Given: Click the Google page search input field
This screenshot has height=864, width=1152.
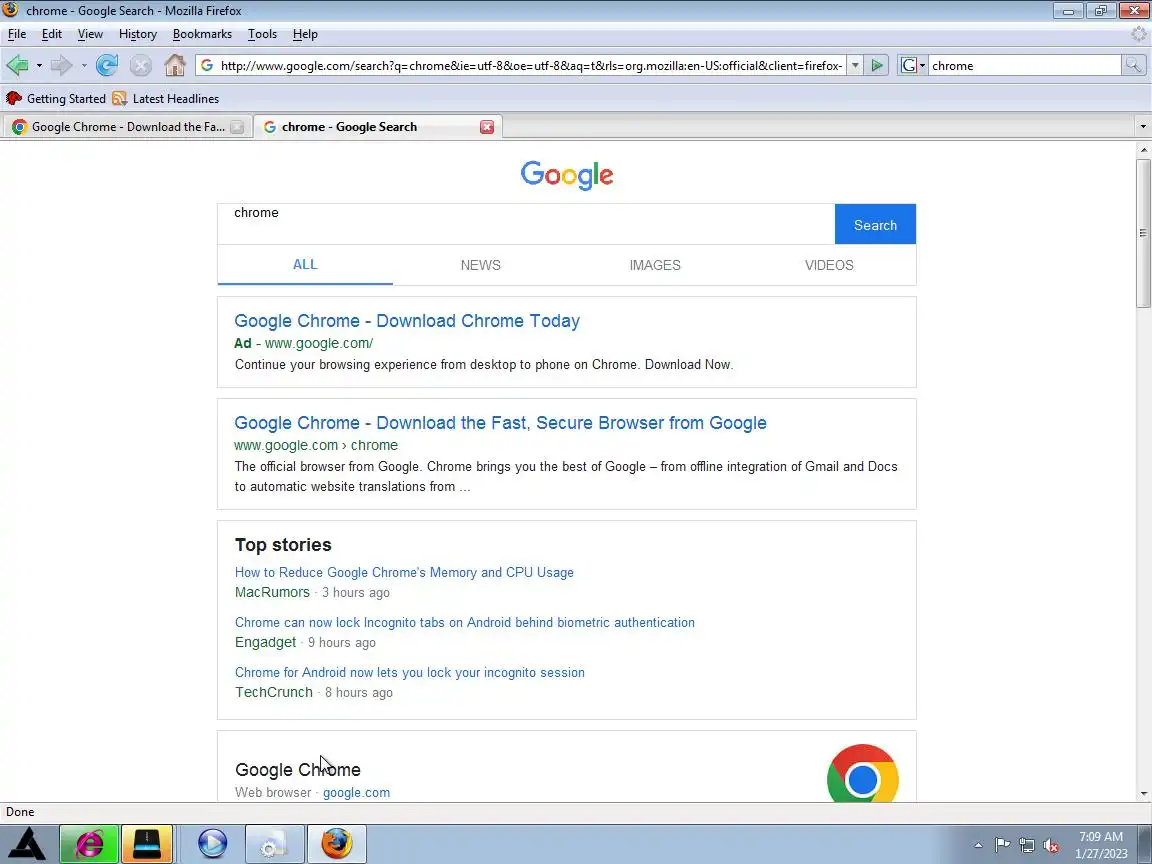Looking at the screenshot, I should click(x=526, y=224).
